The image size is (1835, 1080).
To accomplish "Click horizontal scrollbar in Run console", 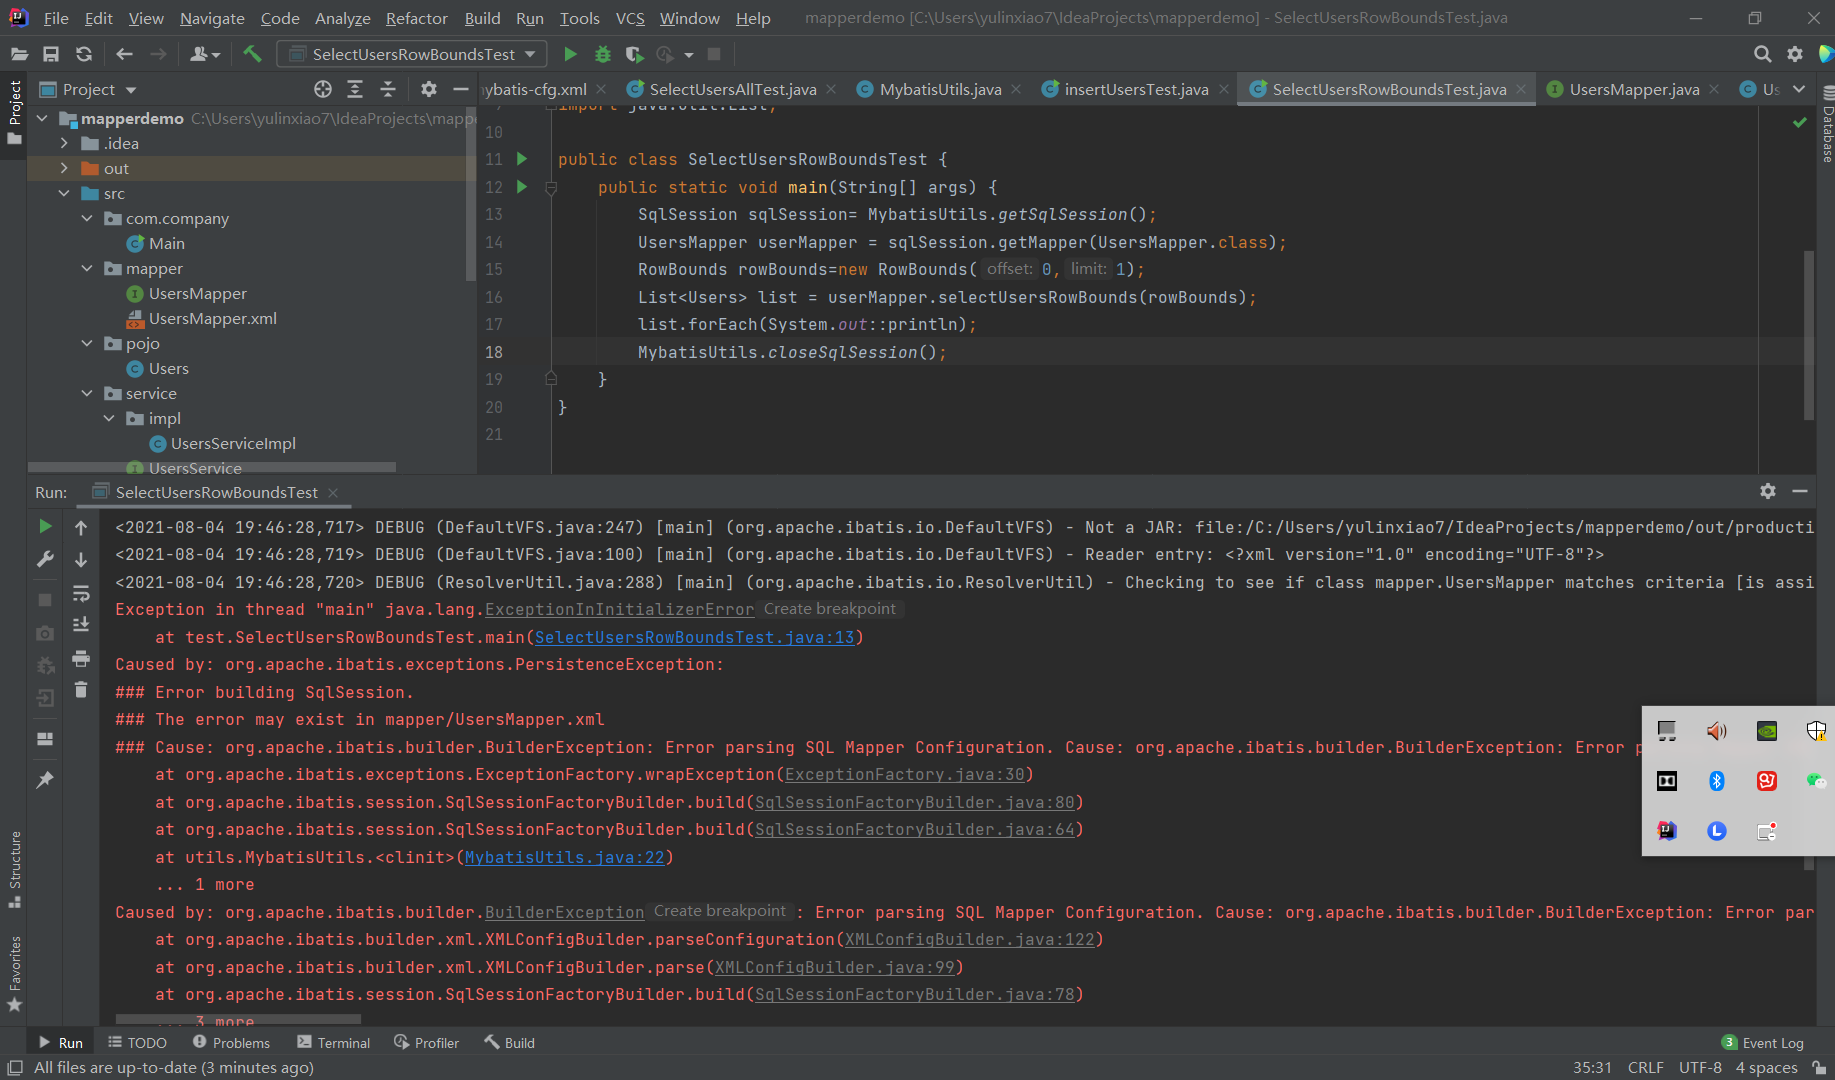I will tap(238, 1019).
